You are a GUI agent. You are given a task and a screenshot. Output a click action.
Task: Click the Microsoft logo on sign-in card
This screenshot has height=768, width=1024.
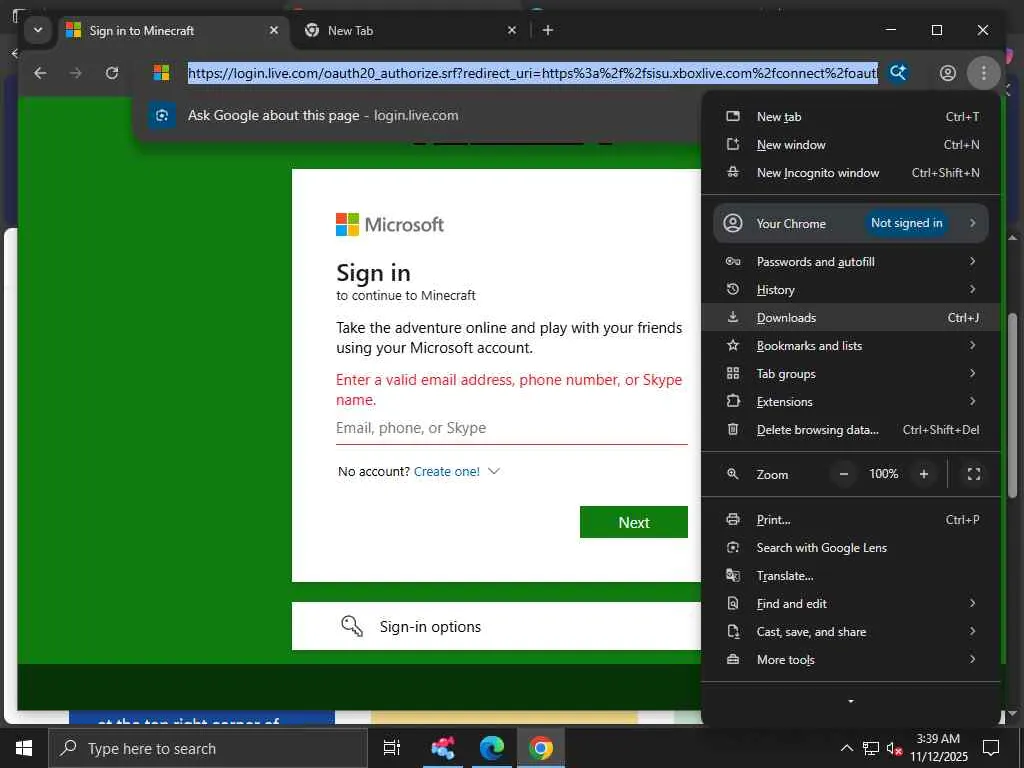click(x=390, y=225)
